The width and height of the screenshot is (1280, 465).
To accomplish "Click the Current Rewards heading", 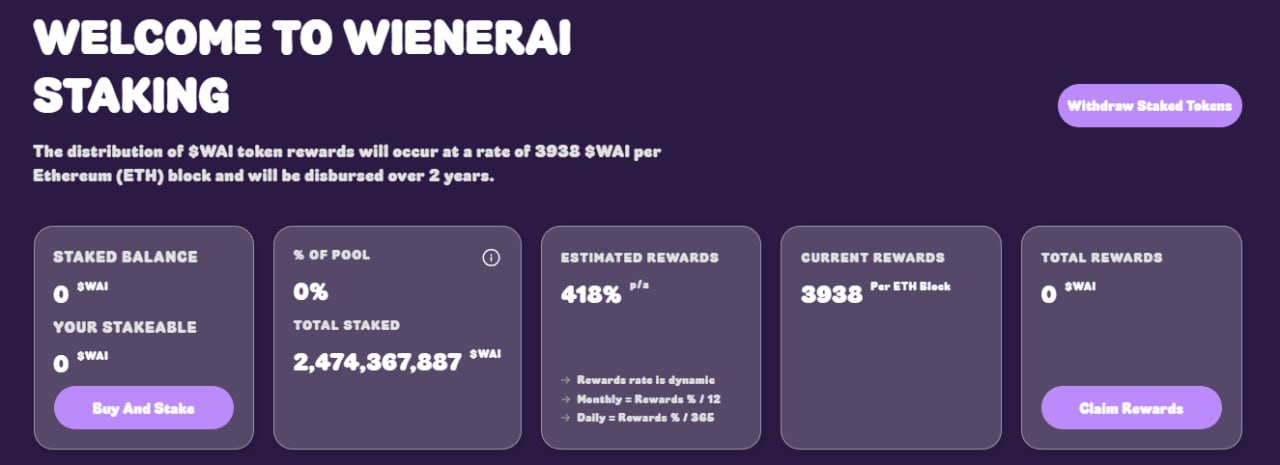I will tap(873, 257).
